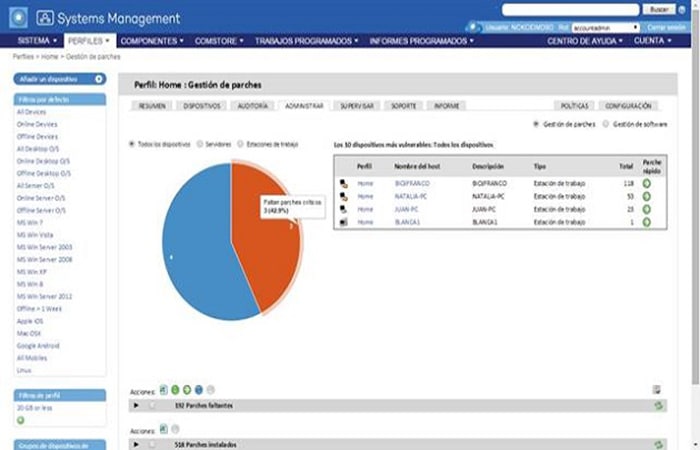Choose Gestión de software radio button

pyautogui.click(x=606, y=124)
